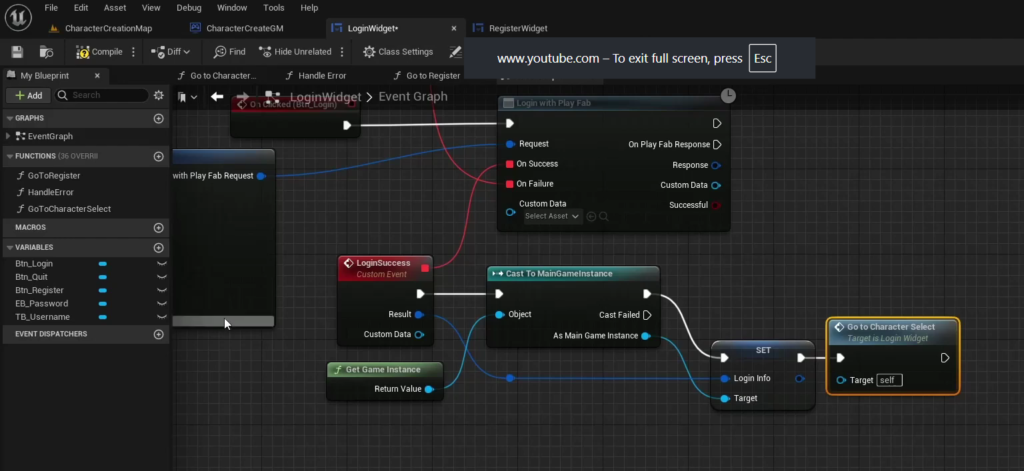The image size is (1024, 471).
Task: Add a new function with plus icon
Action: tap(158, 156)
